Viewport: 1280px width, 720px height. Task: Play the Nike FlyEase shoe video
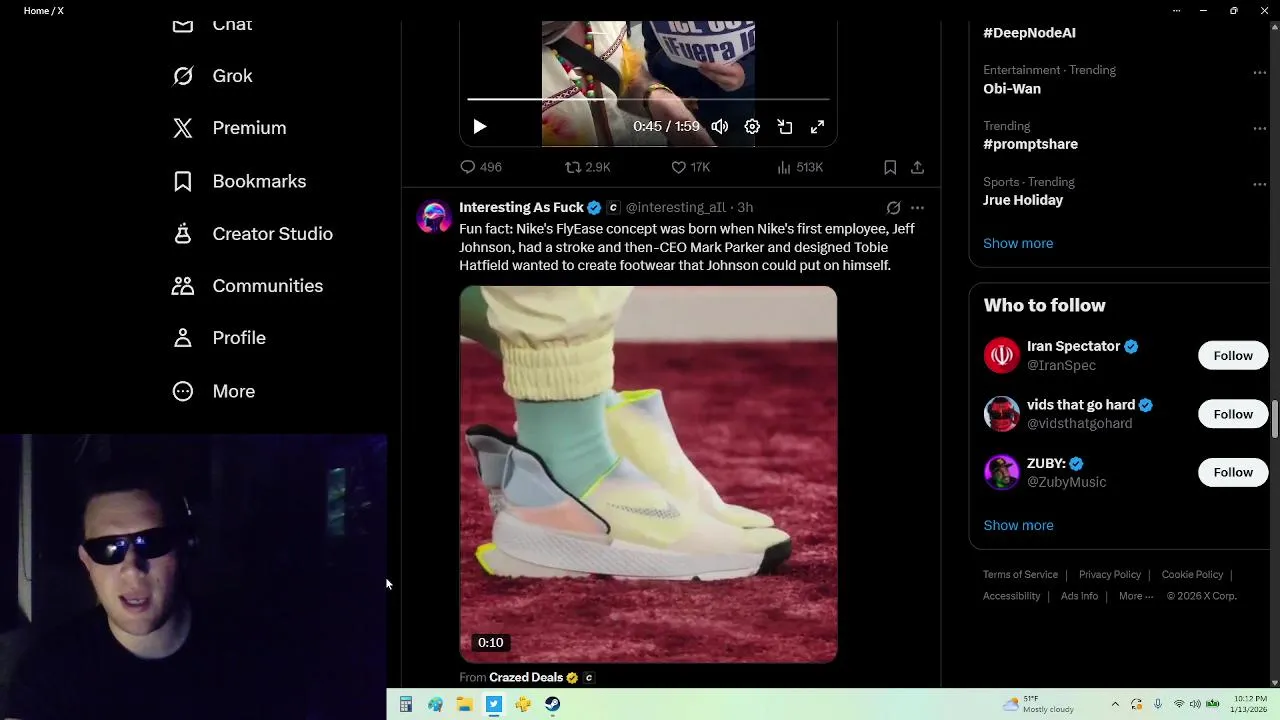pos(648,474)
